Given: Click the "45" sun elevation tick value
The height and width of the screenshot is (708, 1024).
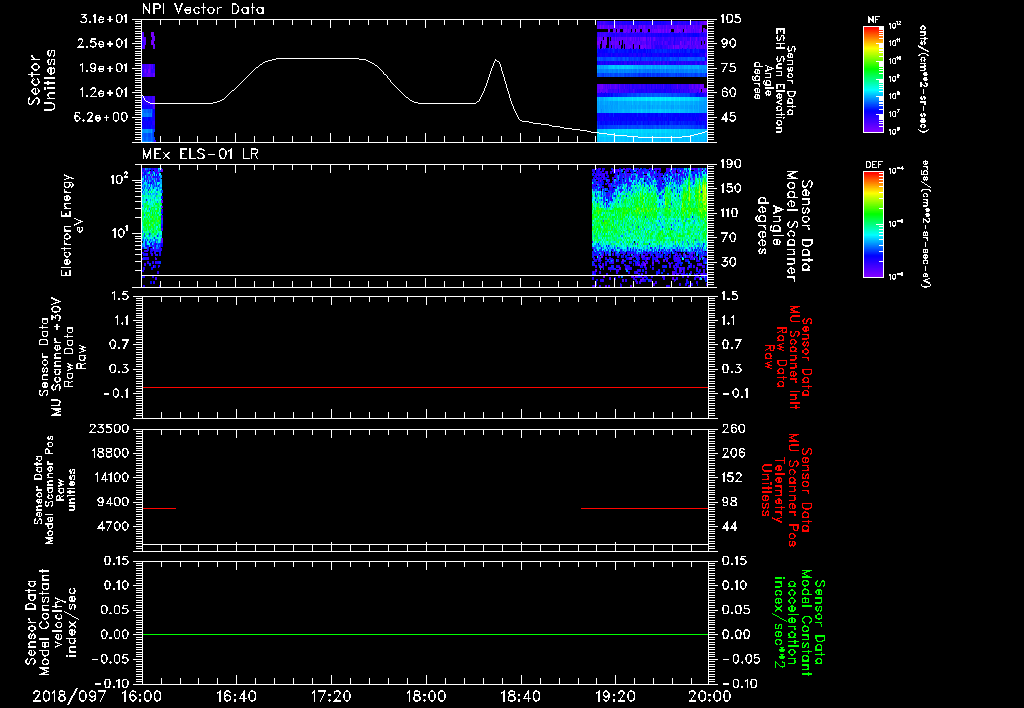Looking at the screenshot, I should tap(728, 118).
